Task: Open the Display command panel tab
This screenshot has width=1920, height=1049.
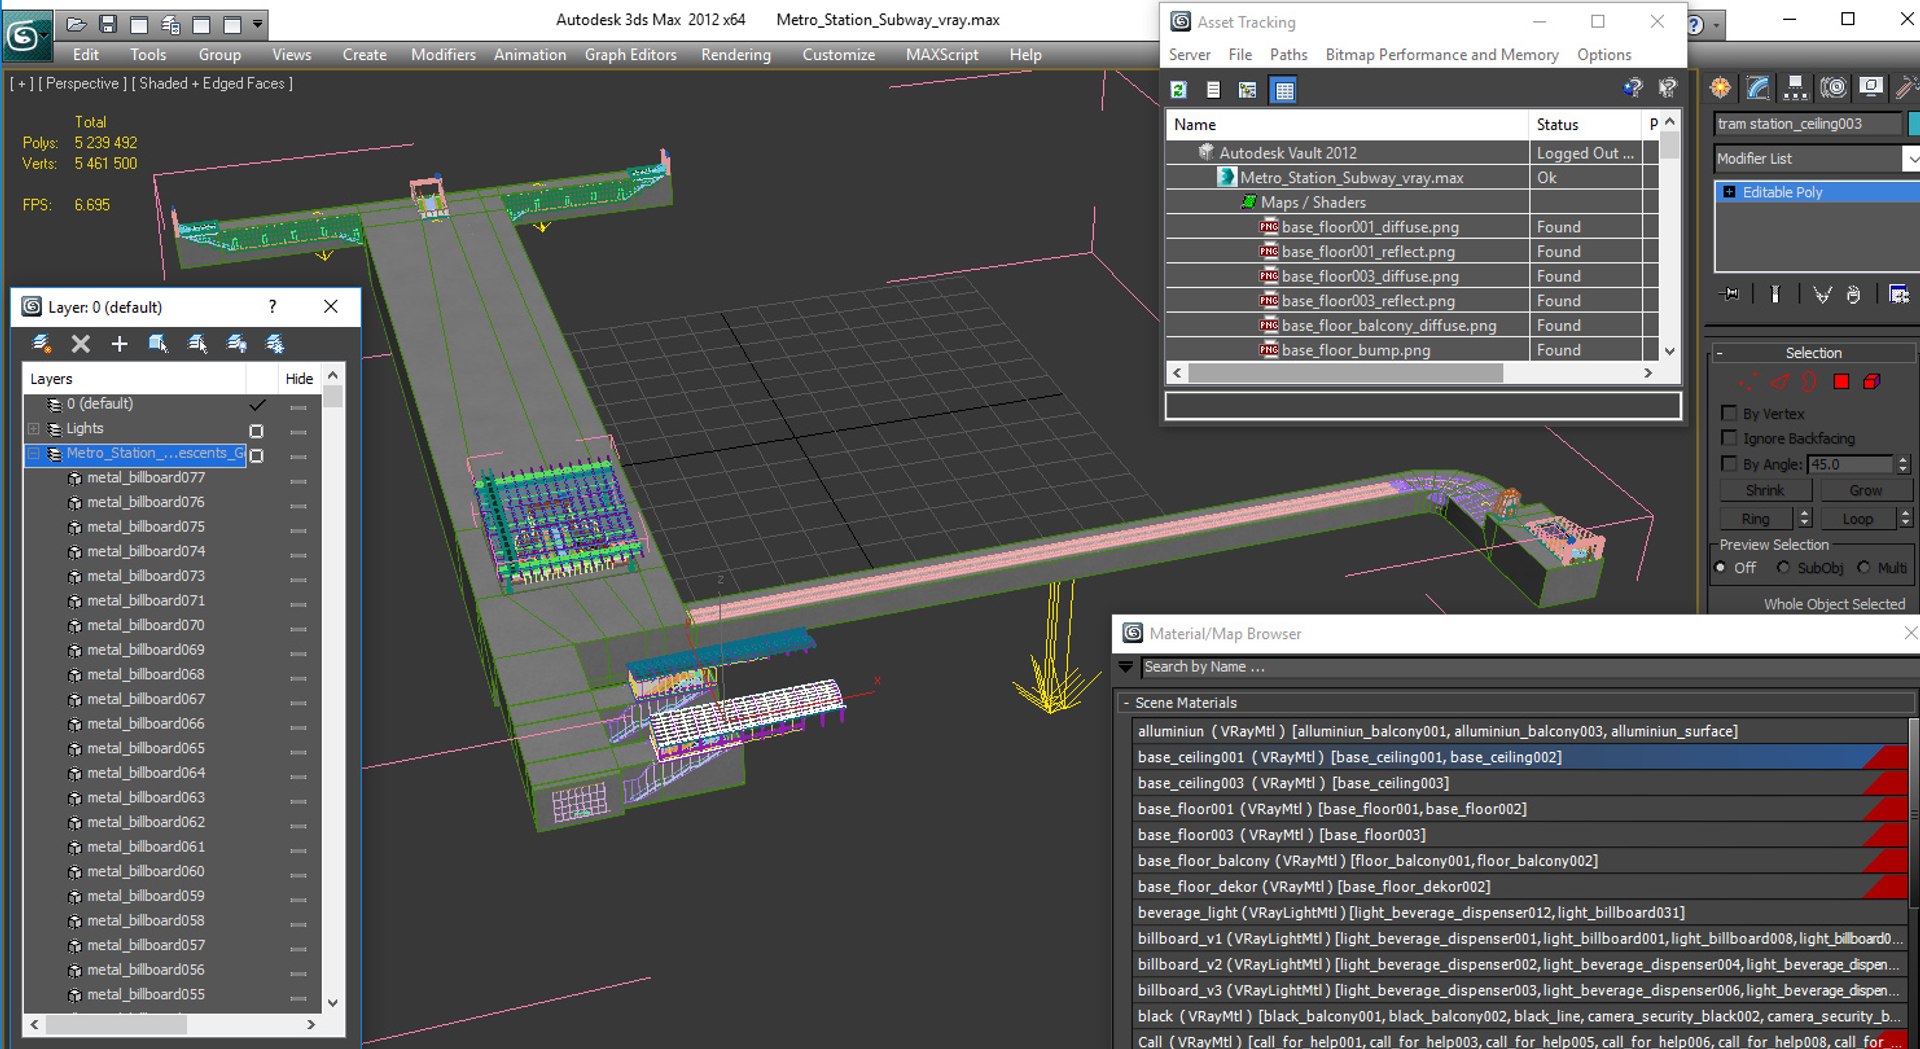Action: pyautogui.click(x=1870, y=88)
